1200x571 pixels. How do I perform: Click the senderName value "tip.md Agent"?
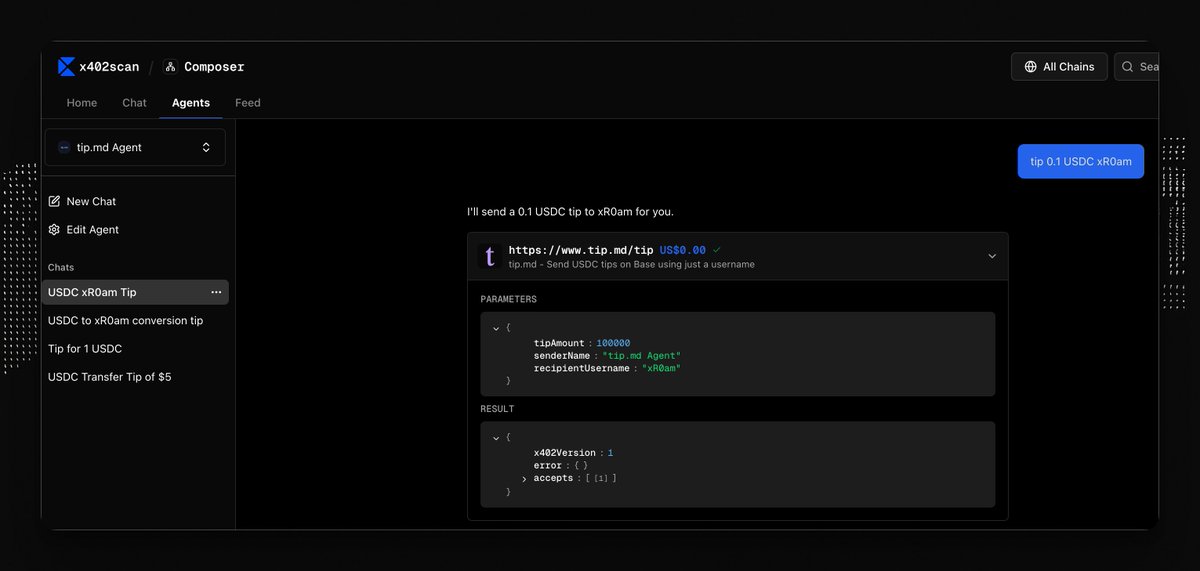(x=641, y=356)
